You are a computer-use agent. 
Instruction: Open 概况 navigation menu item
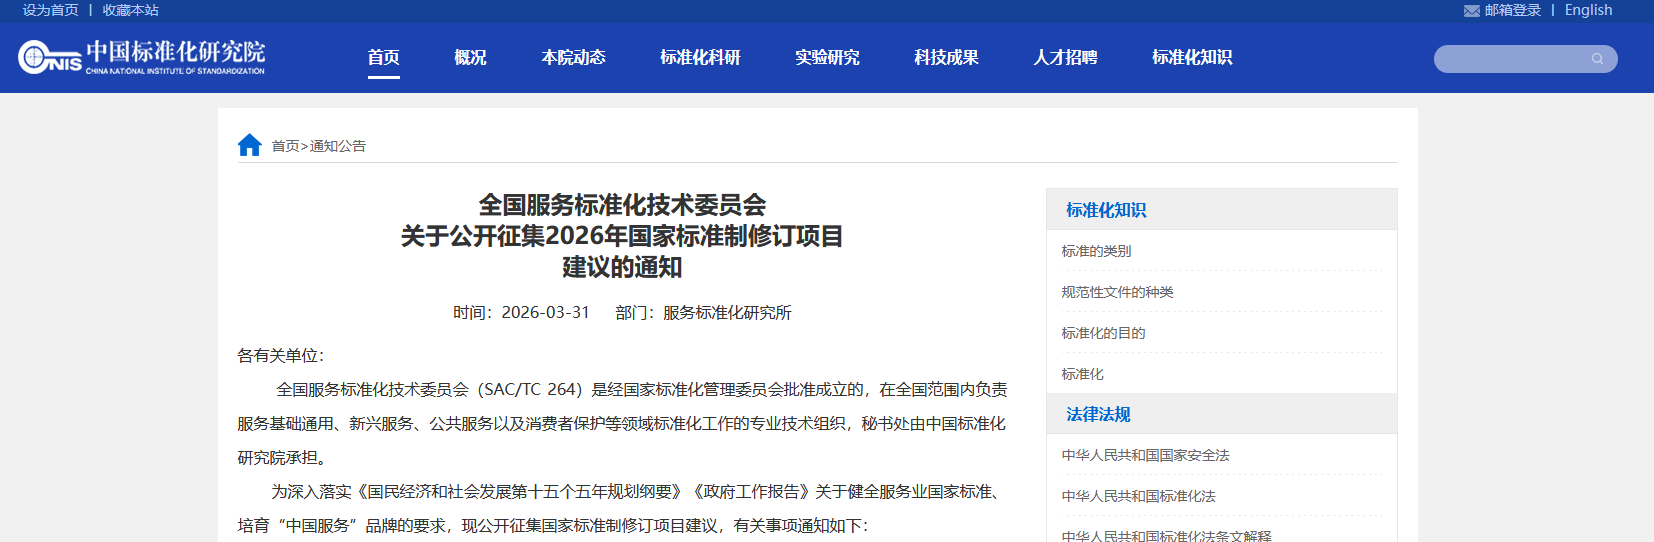click(470, 57)
